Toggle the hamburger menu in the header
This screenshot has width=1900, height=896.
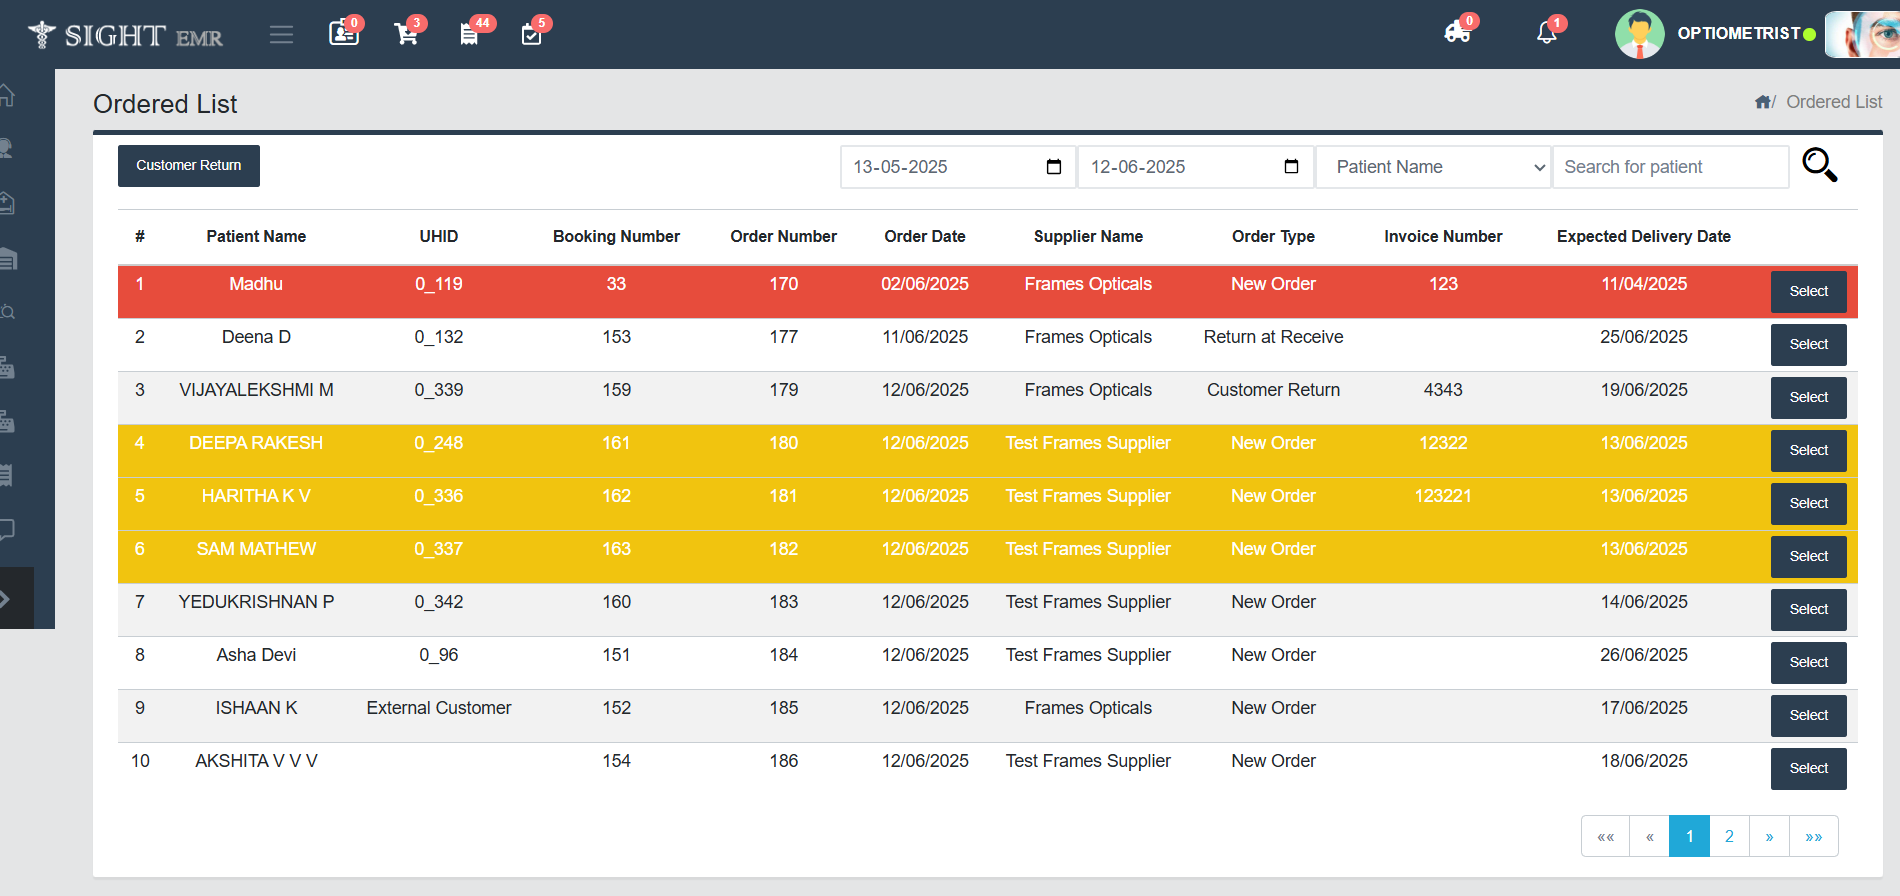[x=281, y=35]
